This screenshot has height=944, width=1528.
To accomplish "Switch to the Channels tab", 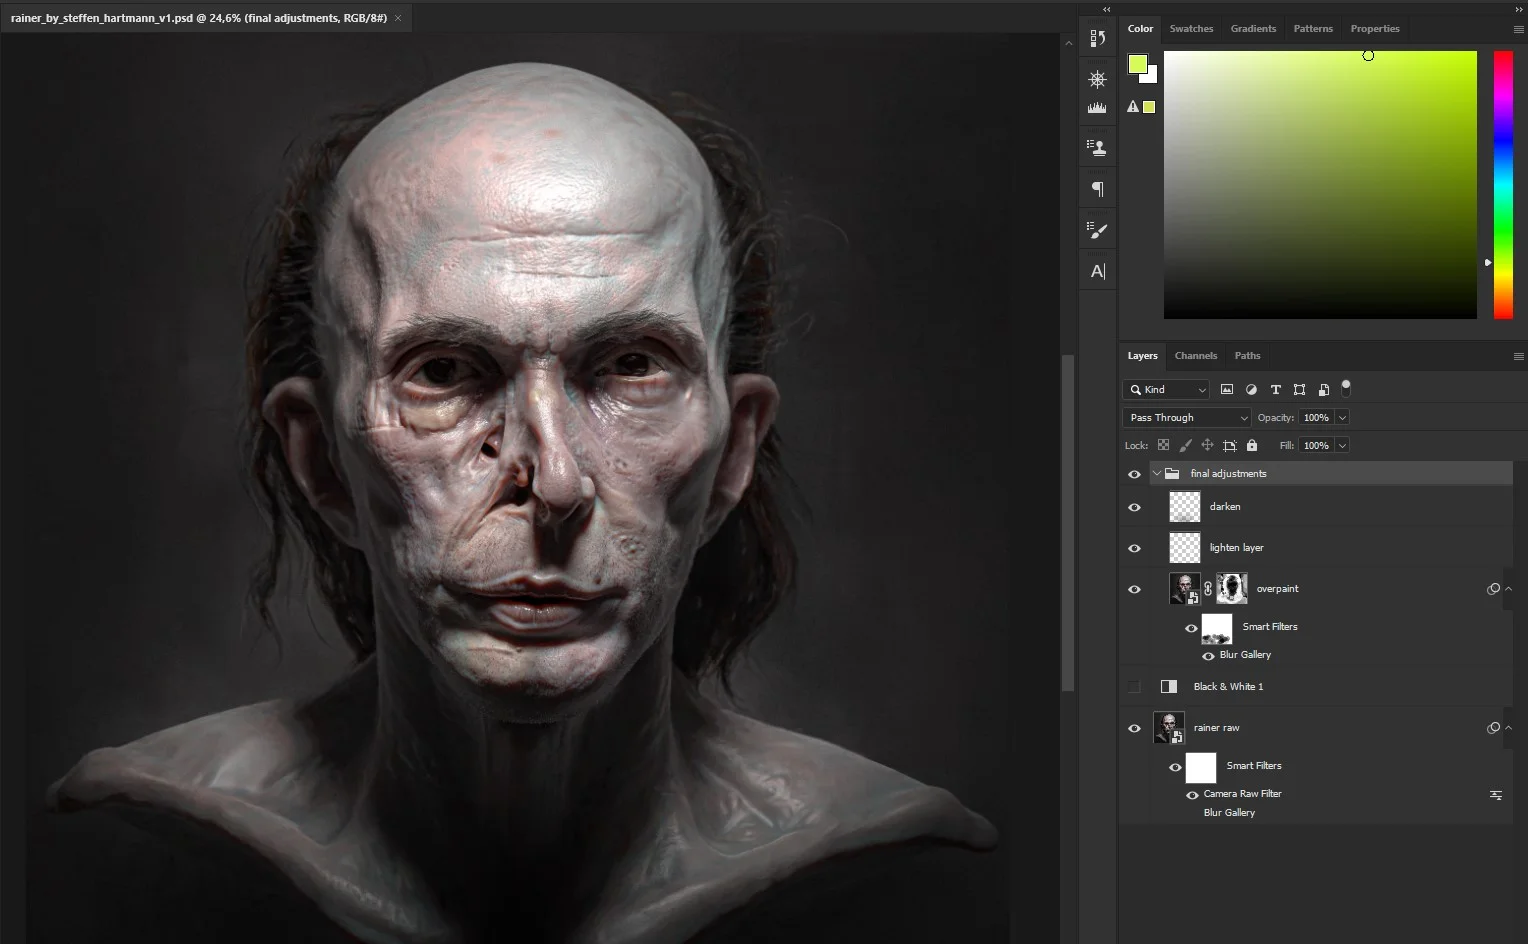I will coord(1196,356).
